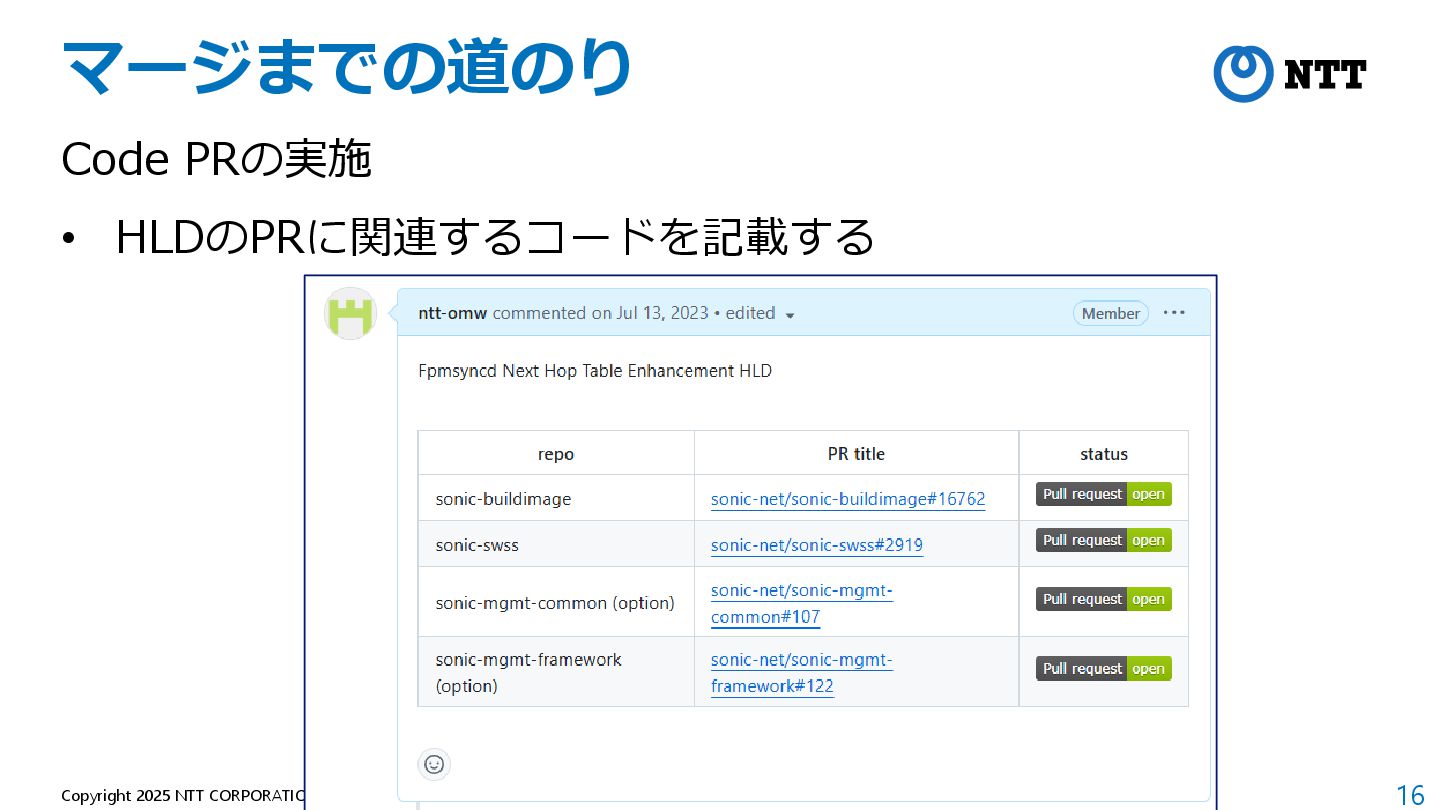Image resolution: width=1440 pixels, height=810 pixels.
Task: Select the 'sonic-buildimage' repo cell
Action: pos(556,498)
